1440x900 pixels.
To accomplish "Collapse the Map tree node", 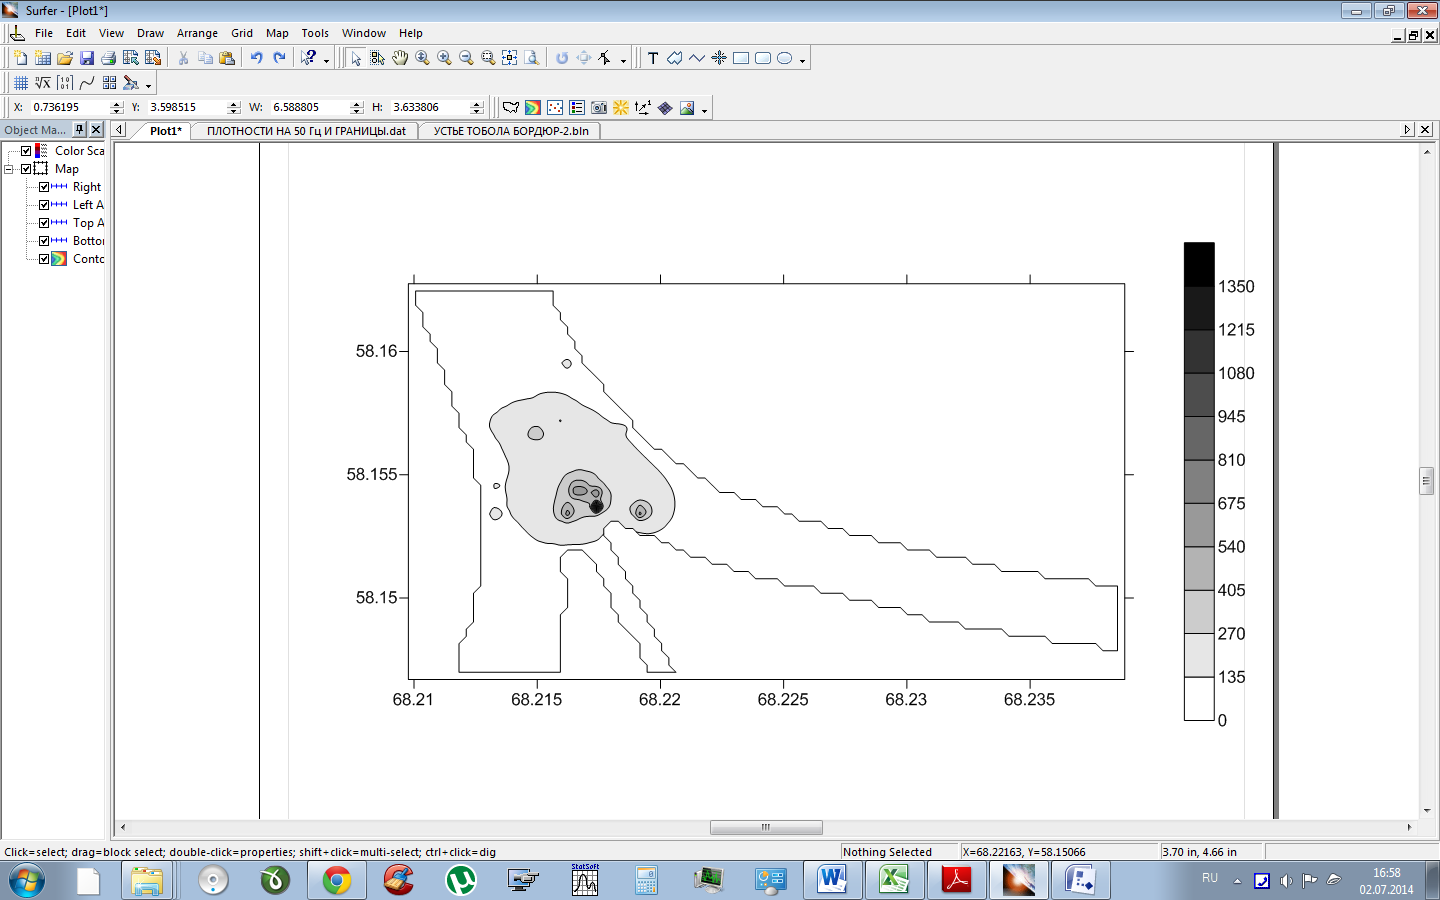I will [x=9, y=169].
